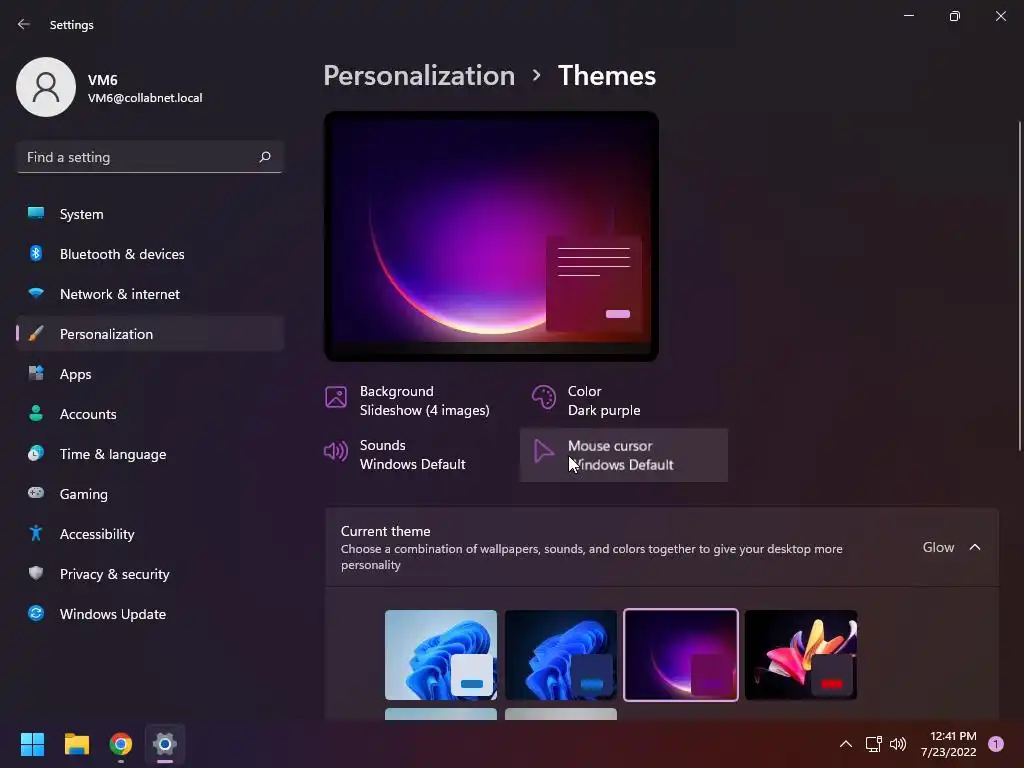Viewport: 1024px width, 768px height.
Task: Open the volume tray icon
Action: coord(898,744)
